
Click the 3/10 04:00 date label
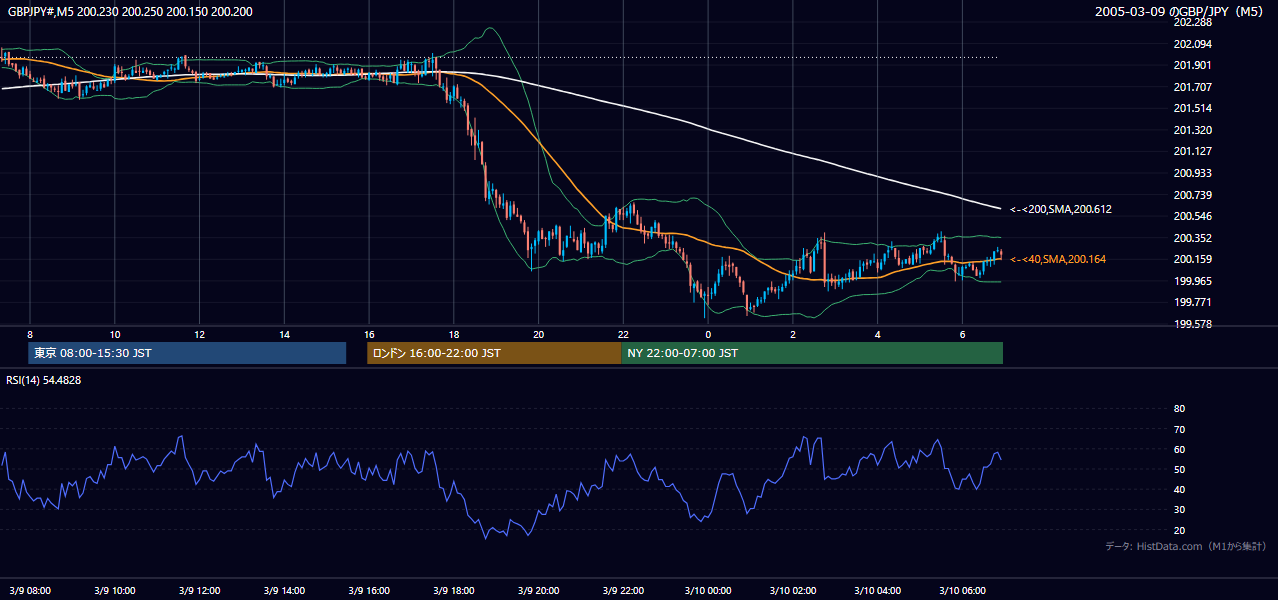coord(876,590)
